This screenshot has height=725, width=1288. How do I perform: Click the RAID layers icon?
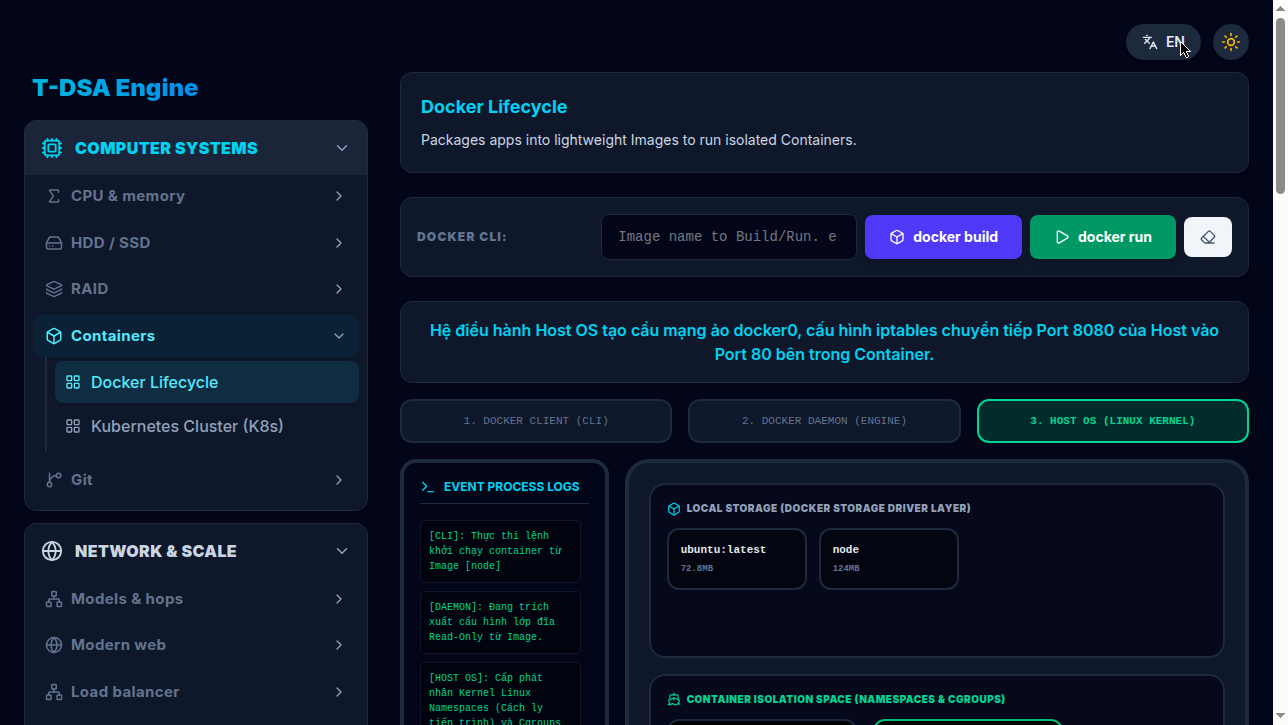pos(54,289)
